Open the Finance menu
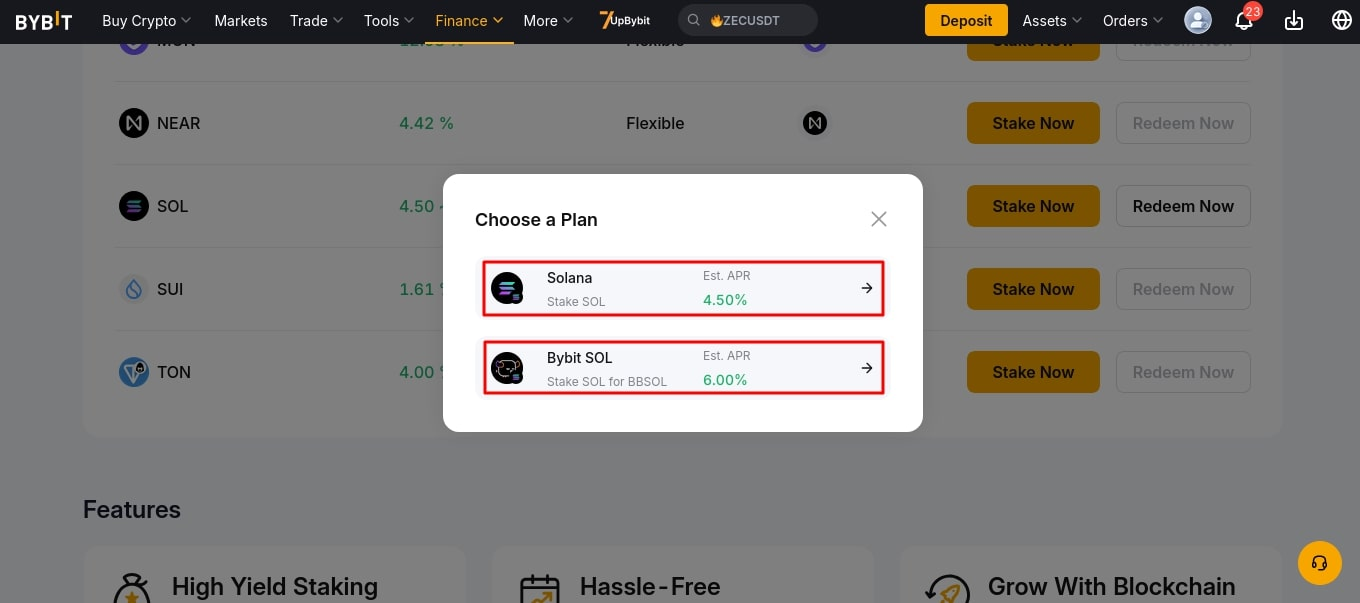This screenshot has width=1360, height=603. (x=469, y=21)
